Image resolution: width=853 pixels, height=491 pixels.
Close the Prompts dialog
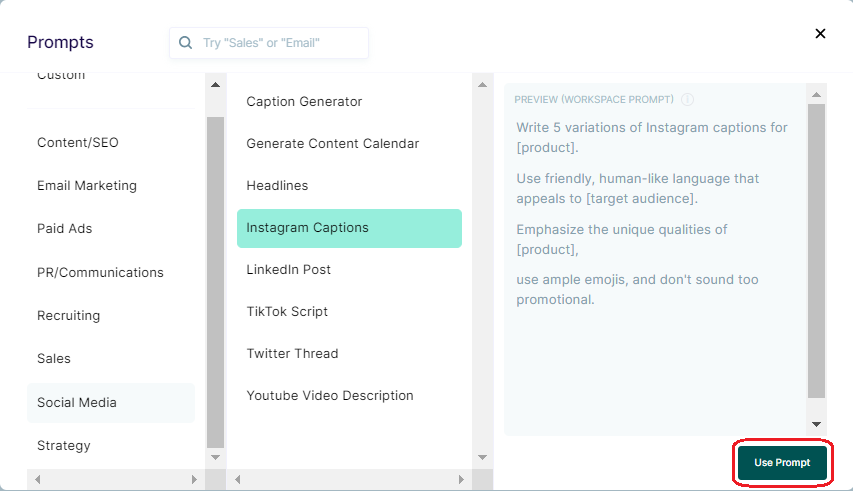click(x=820, y=34)
